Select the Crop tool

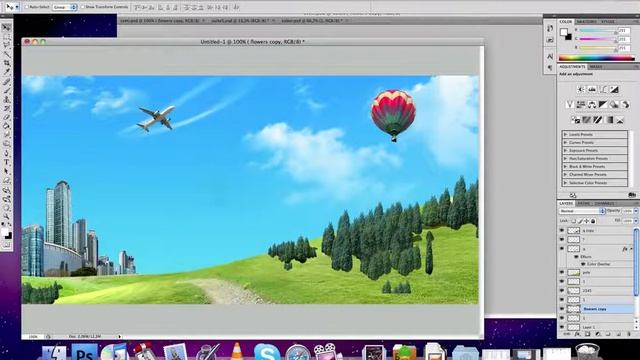pos(7,63)
